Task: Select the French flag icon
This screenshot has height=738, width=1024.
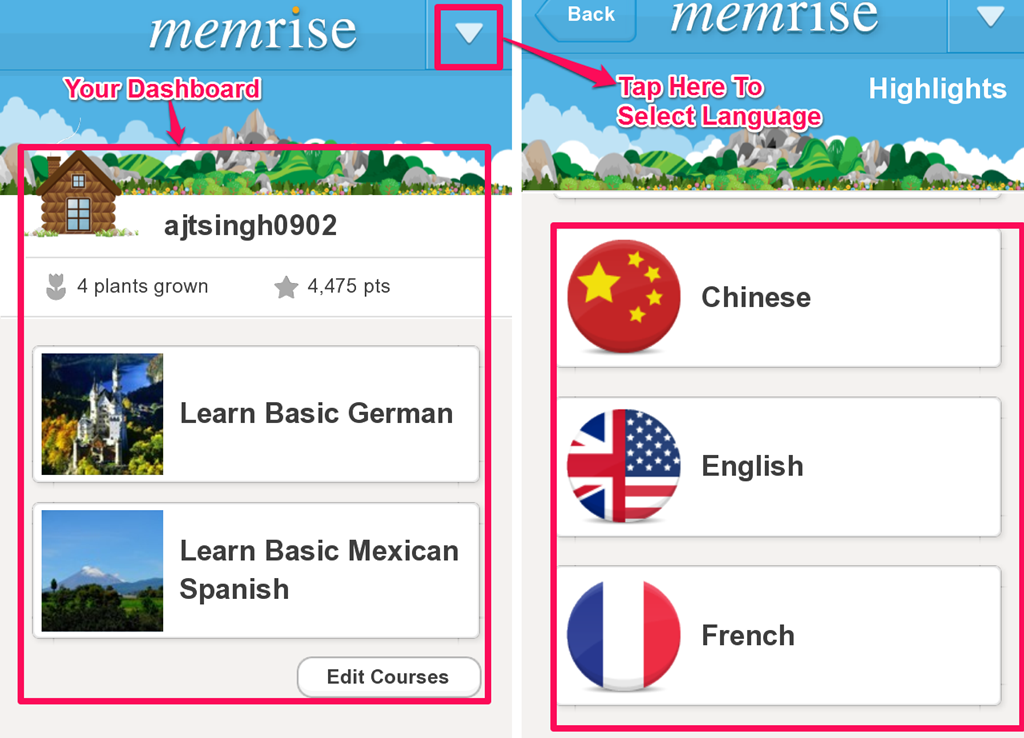Action: pyautogui.click(x=624, y=635)
